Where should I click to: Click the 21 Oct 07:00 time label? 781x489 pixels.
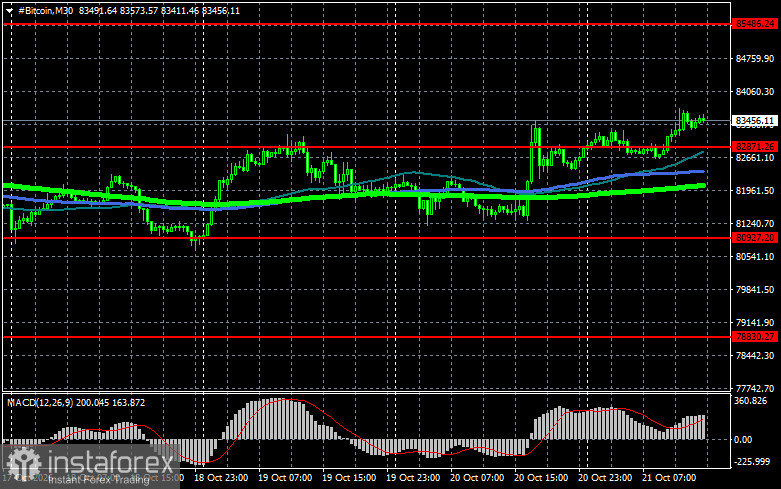coord(669,478)
